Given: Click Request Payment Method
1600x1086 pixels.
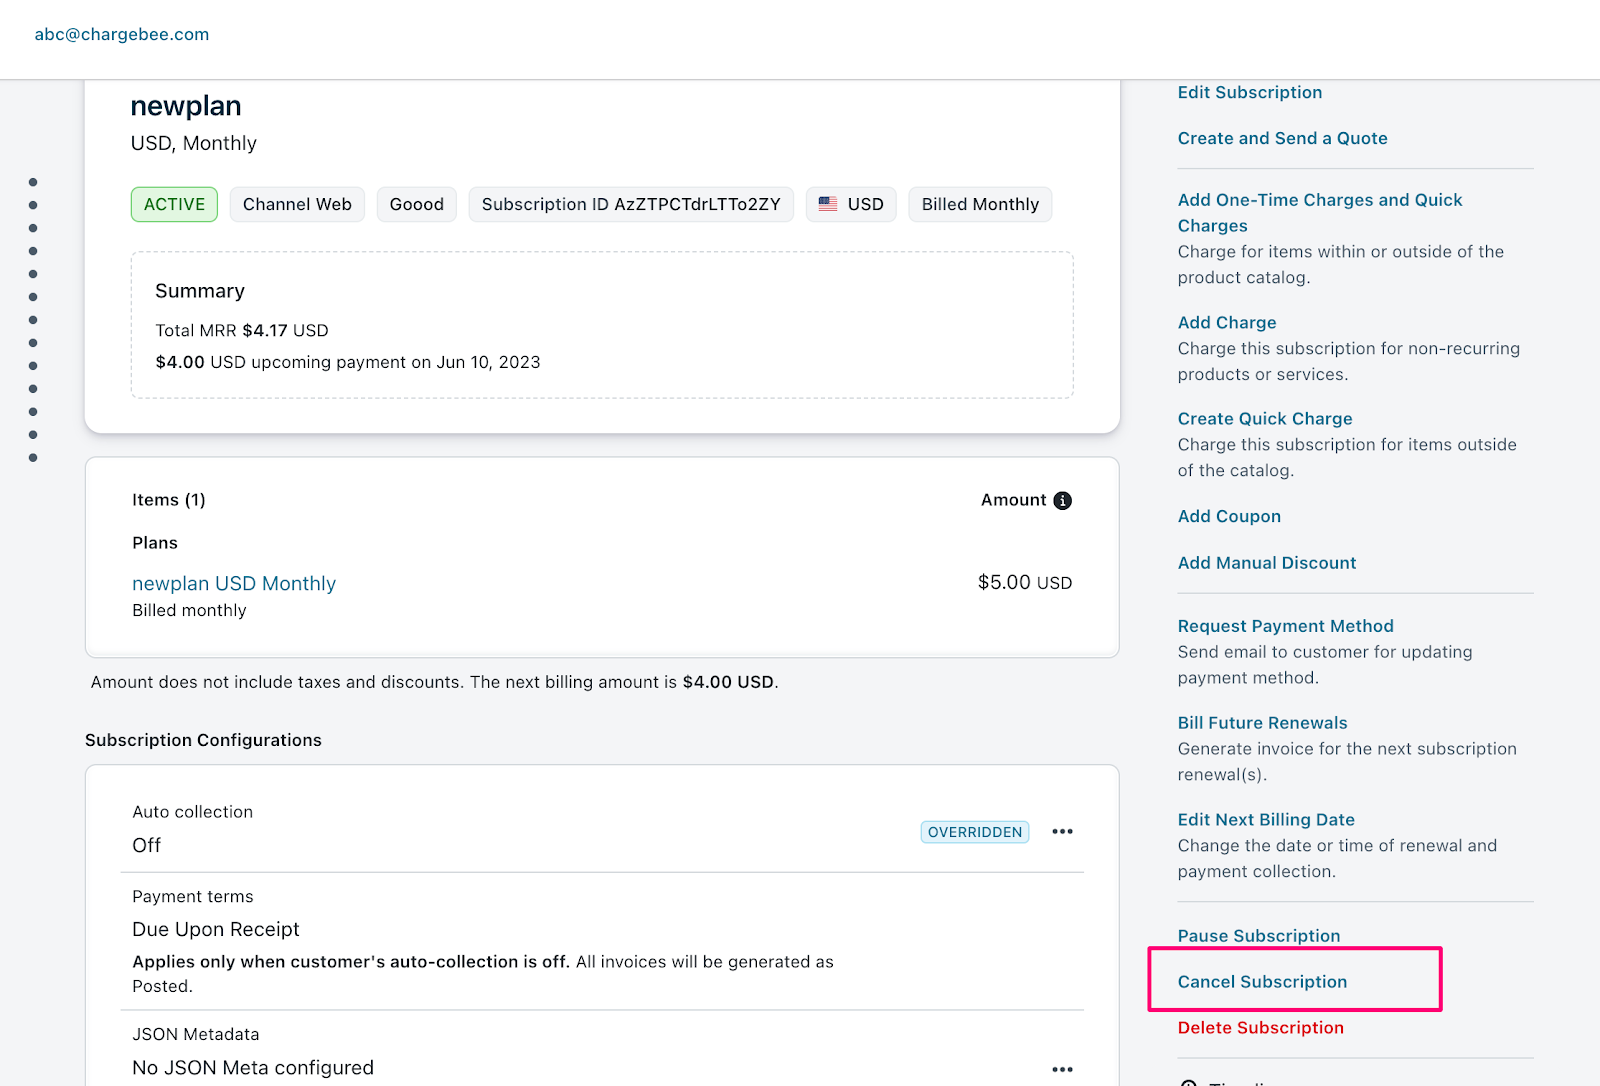Looking at the screenshot, I should tap(1285, 626).
